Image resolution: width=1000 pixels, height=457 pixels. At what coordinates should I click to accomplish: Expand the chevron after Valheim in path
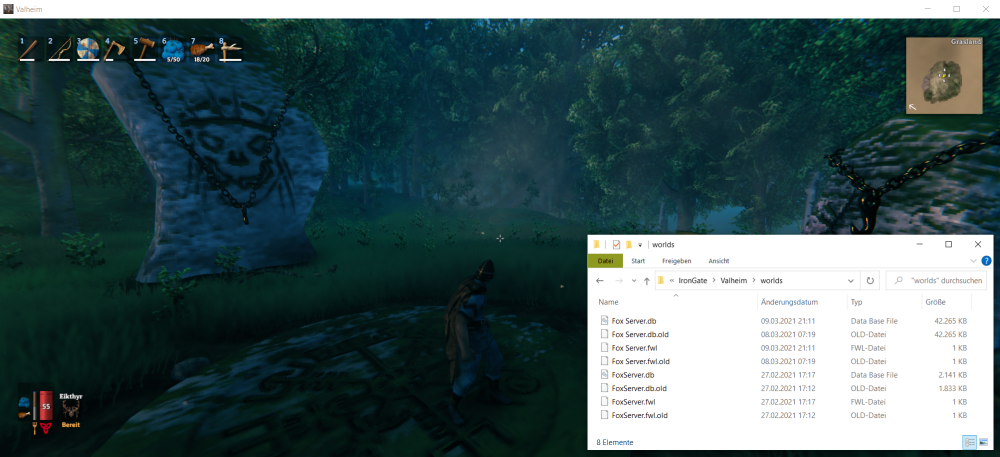(x=755, y=280)
